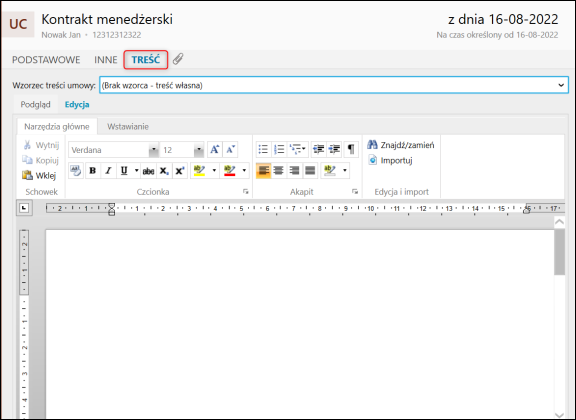Screen dimensions: 576x420
Task: Increase font size with grow icon
Action: point(215,149)
